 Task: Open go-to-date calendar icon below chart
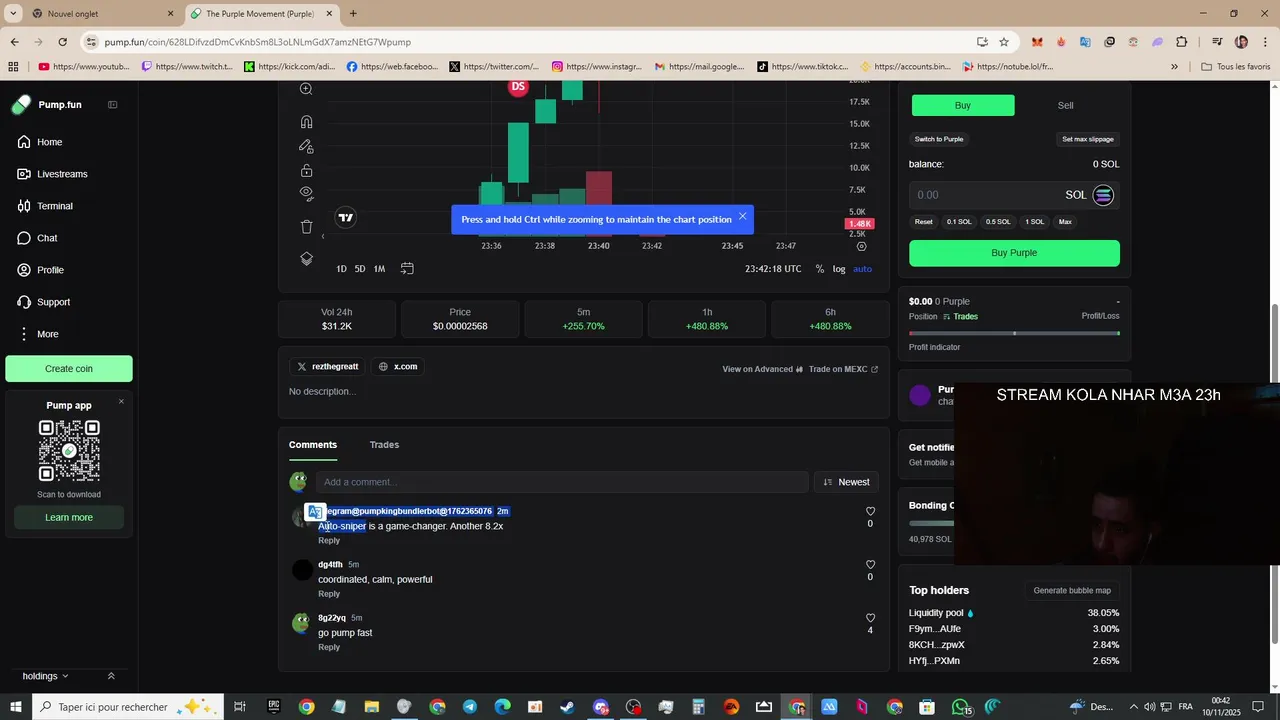click(x=407, y=269)
